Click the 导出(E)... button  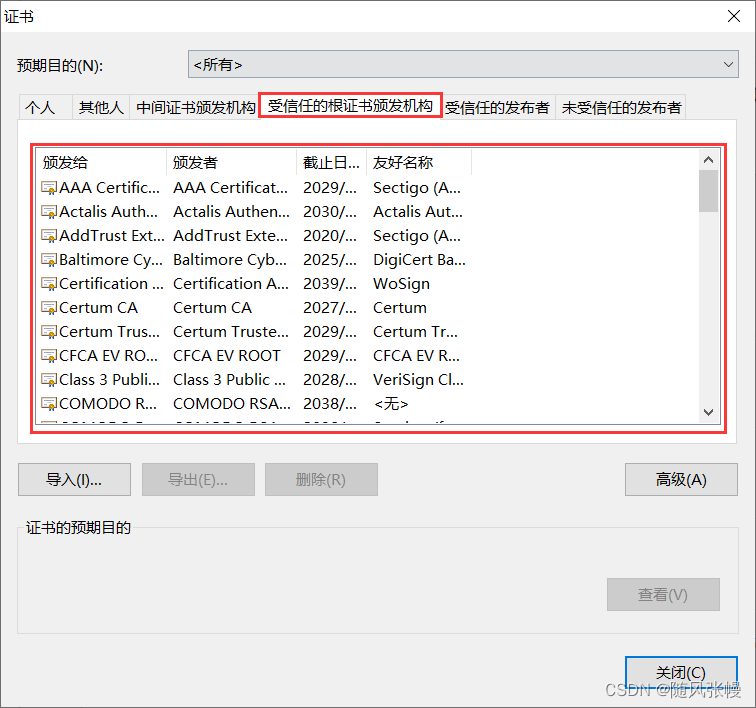click(198, 479)
